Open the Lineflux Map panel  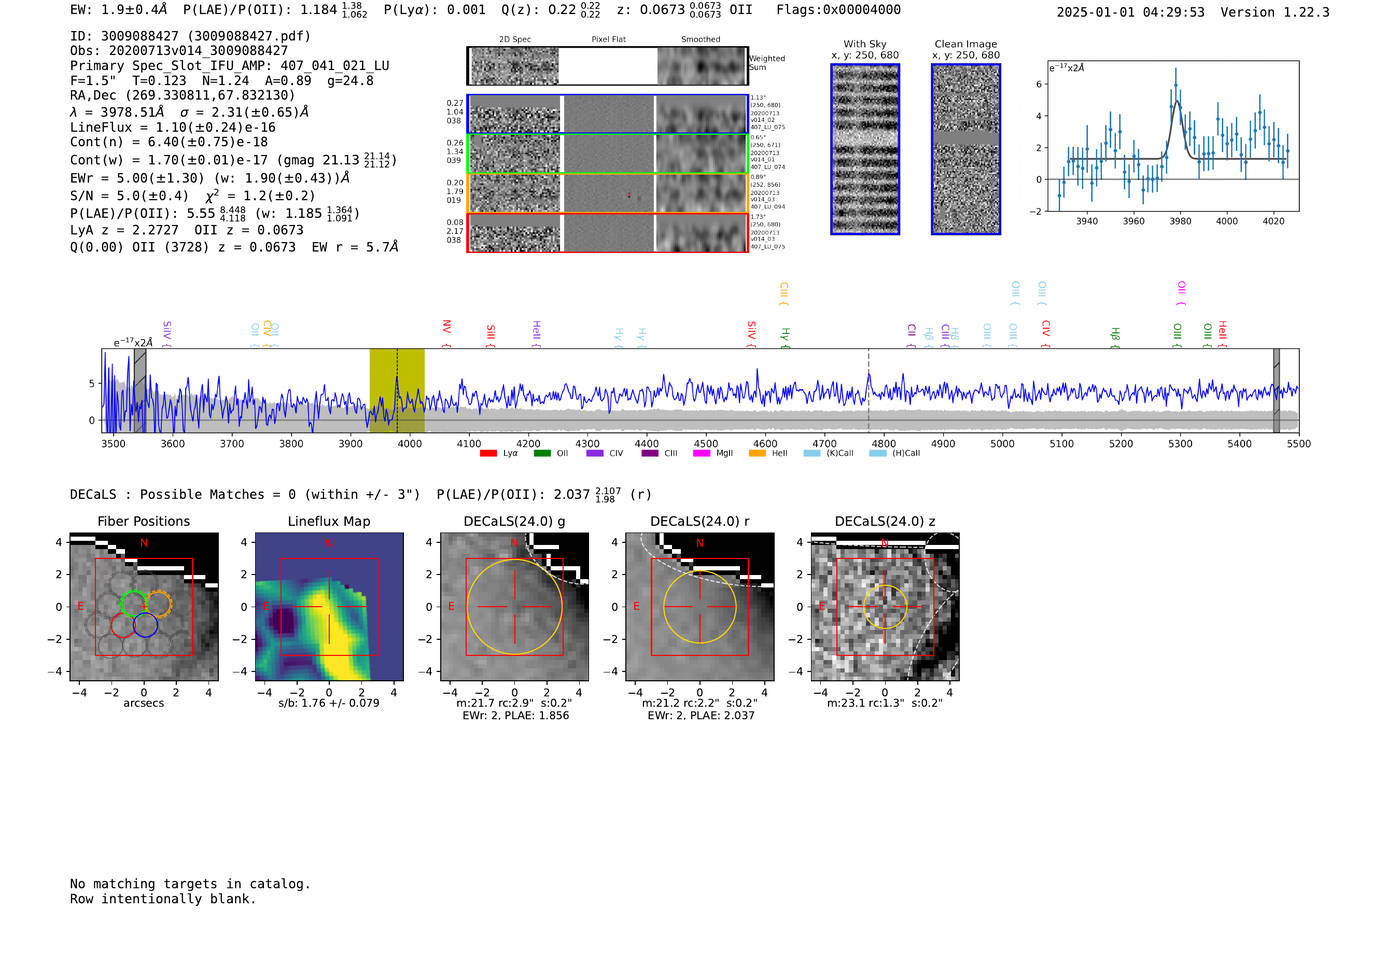pos(329,607)
